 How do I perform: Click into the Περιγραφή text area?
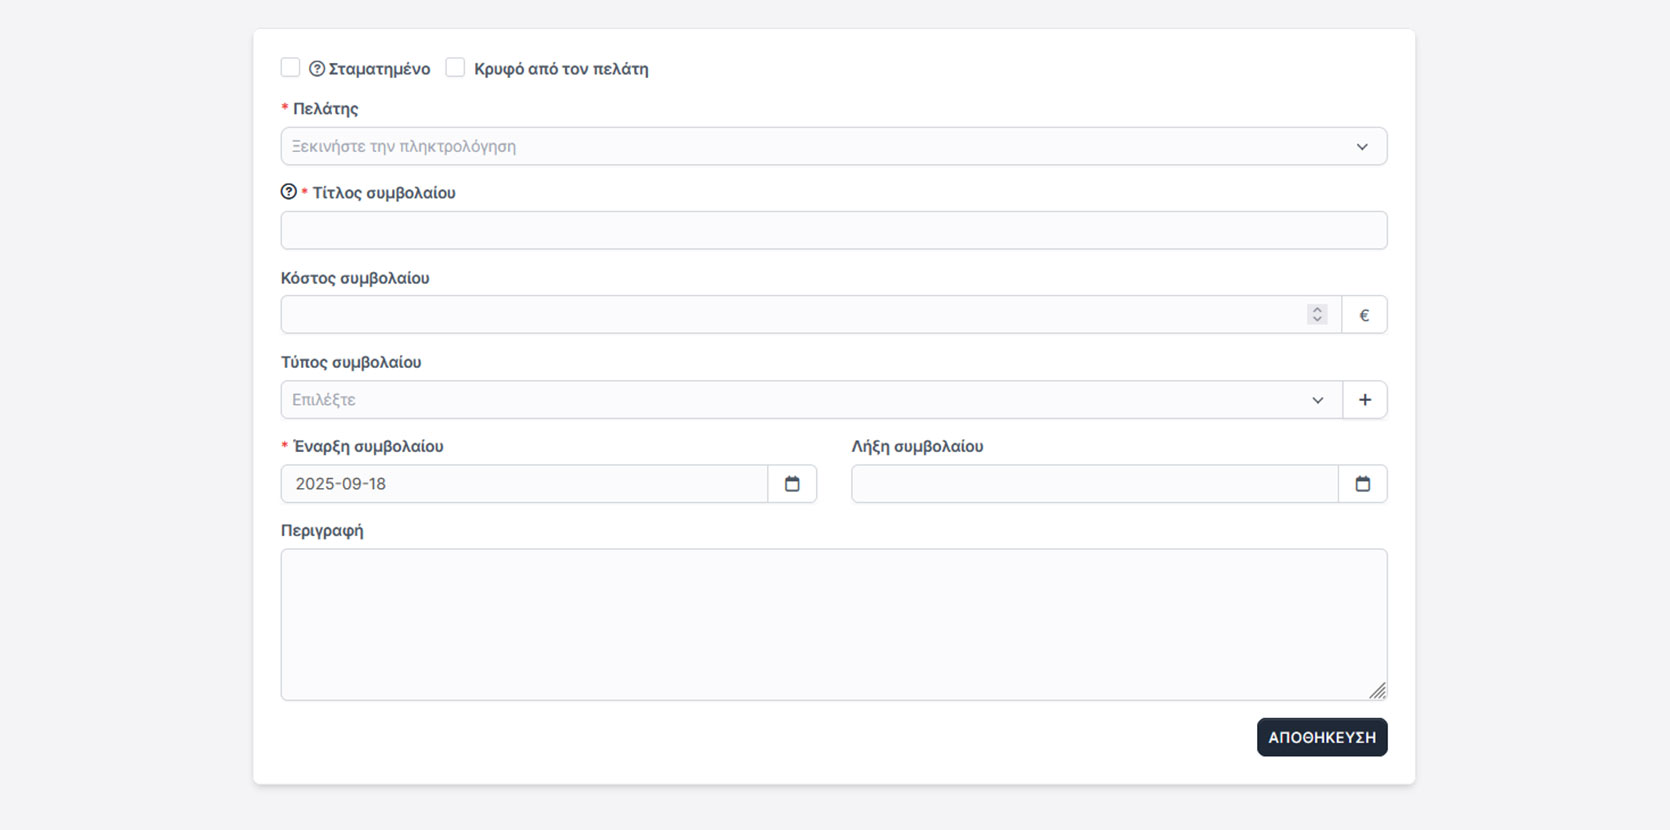832,624
